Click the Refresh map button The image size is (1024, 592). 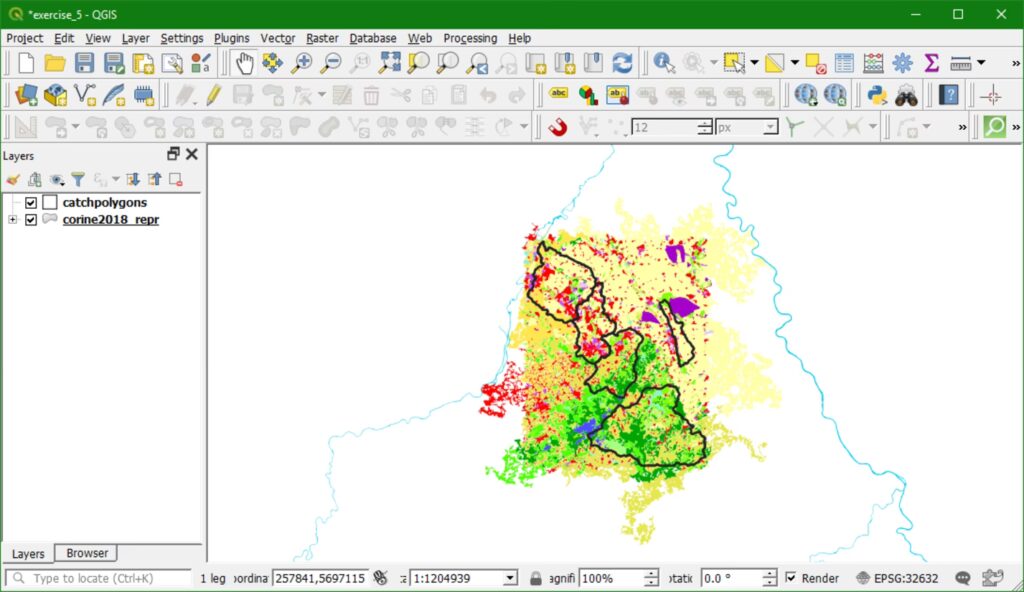pyautogui.click(x=622, y=63)
